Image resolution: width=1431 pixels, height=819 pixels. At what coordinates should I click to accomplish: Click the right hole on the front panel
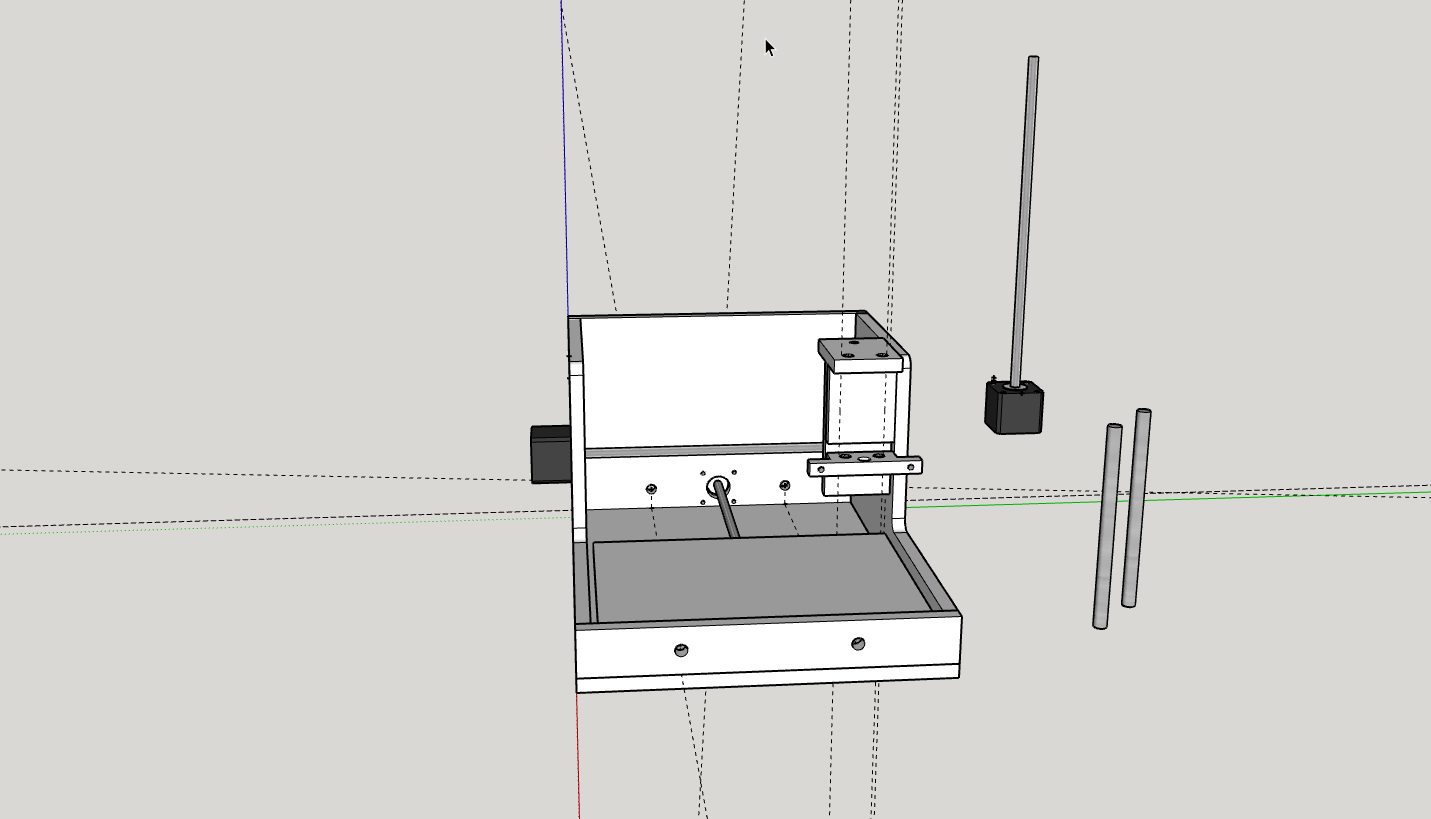click(x=858, y=643)
